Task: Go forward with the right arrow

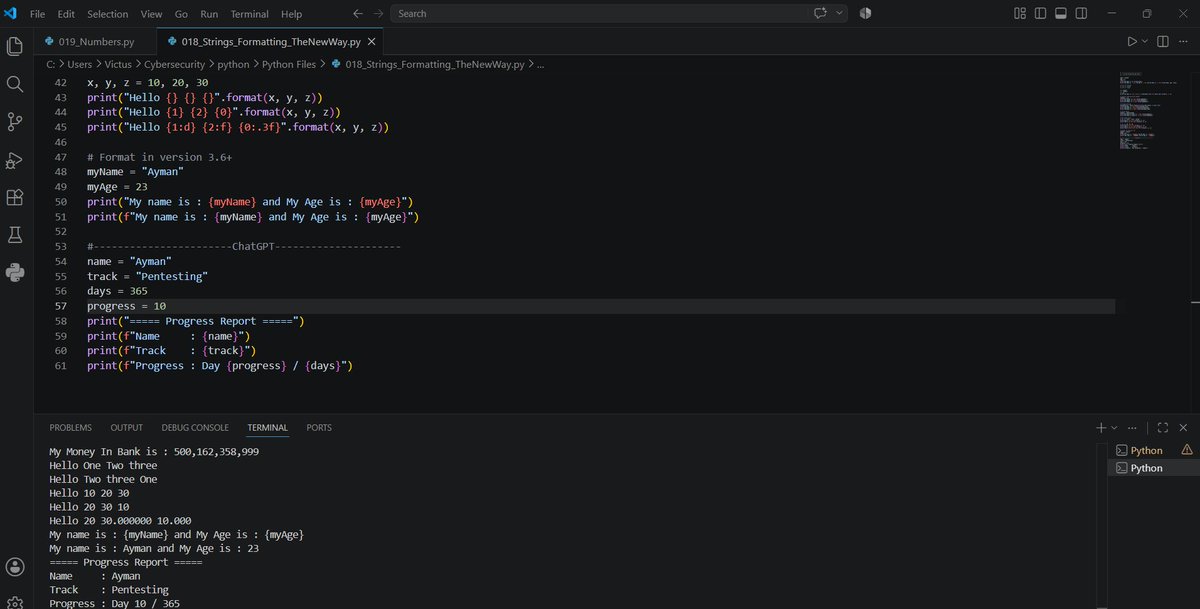Action: [x=379, y=14]
